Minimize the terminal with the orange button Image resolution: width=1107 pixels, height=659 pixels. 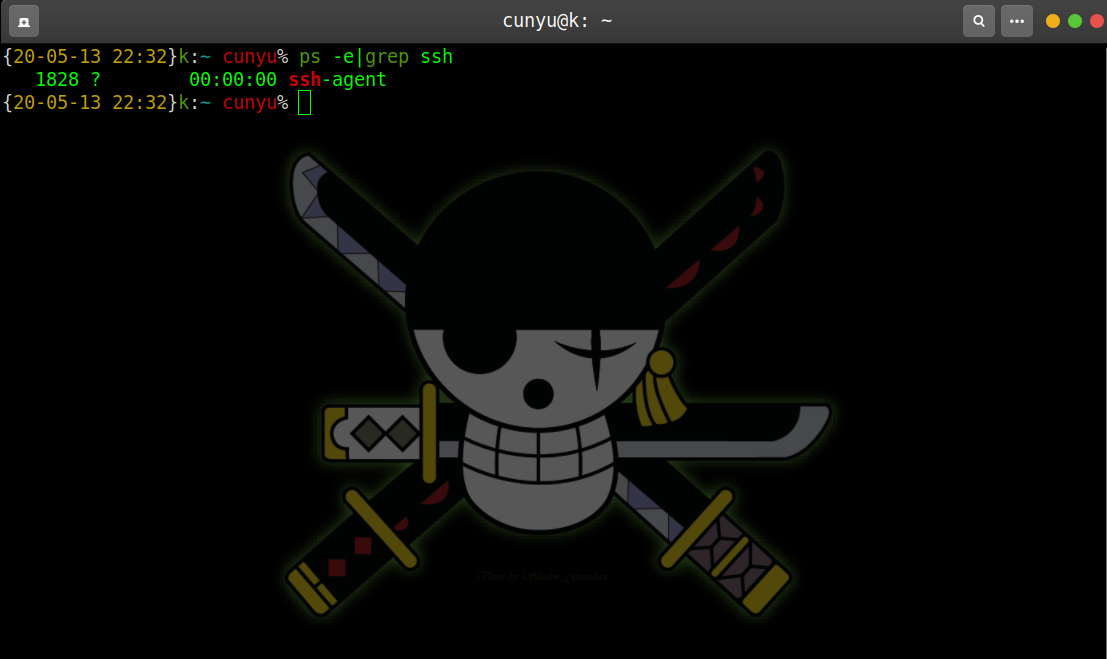click(1053, 21)
